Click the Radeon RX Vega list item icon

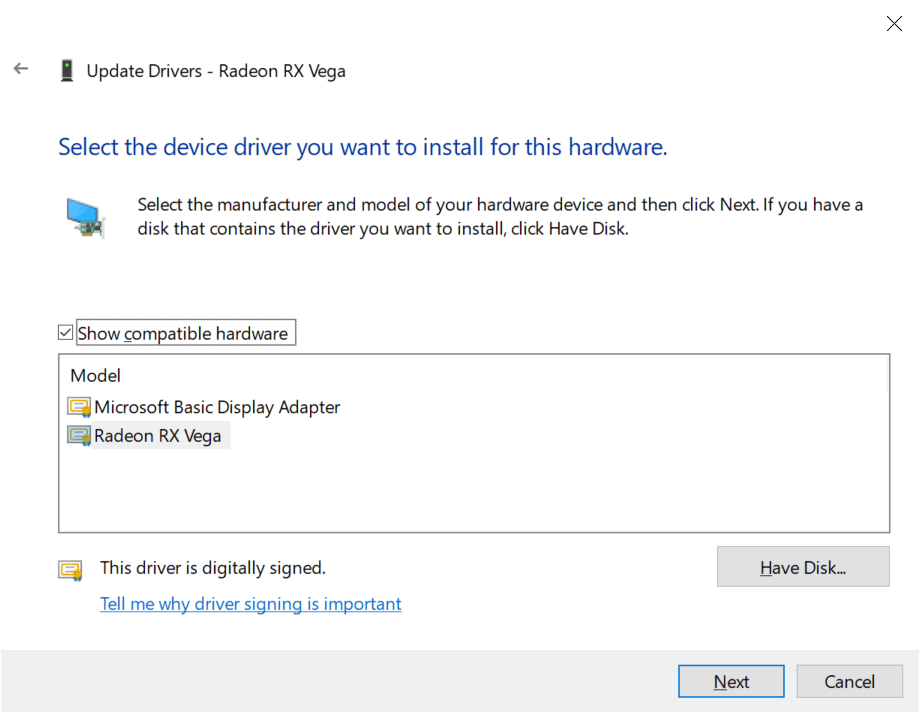point(79,436)
